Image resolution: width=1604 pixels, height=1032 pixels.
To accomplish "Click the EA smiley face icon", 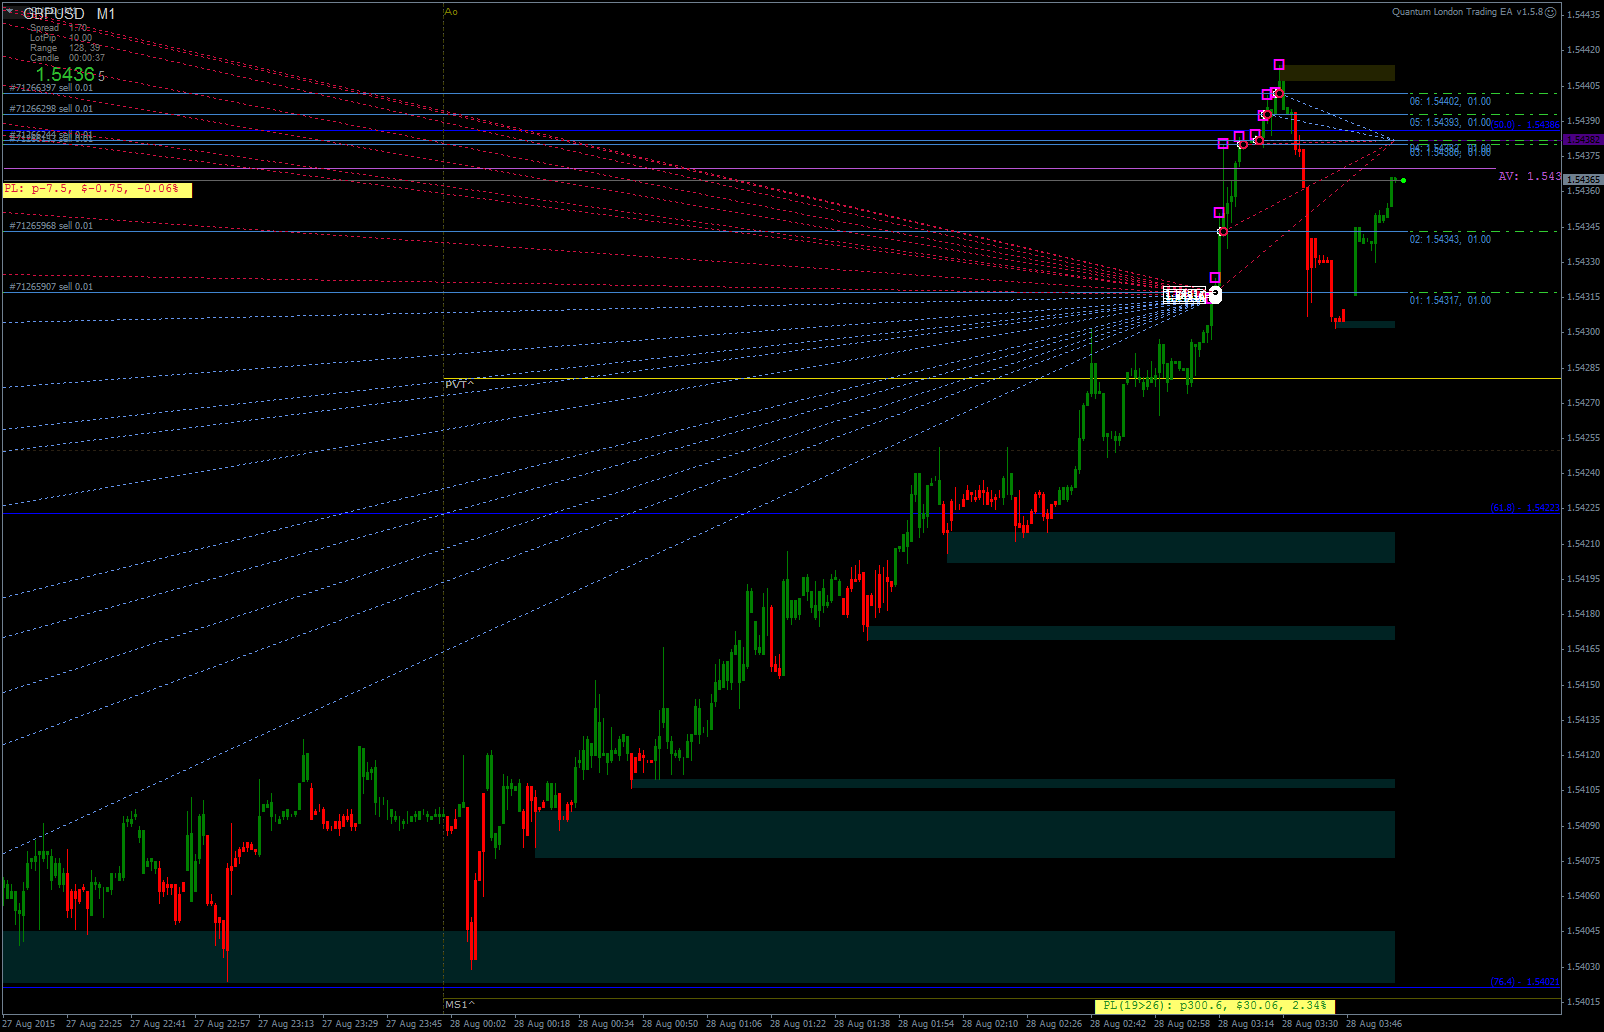I will pyautogui.click(x=1550, y=12).
